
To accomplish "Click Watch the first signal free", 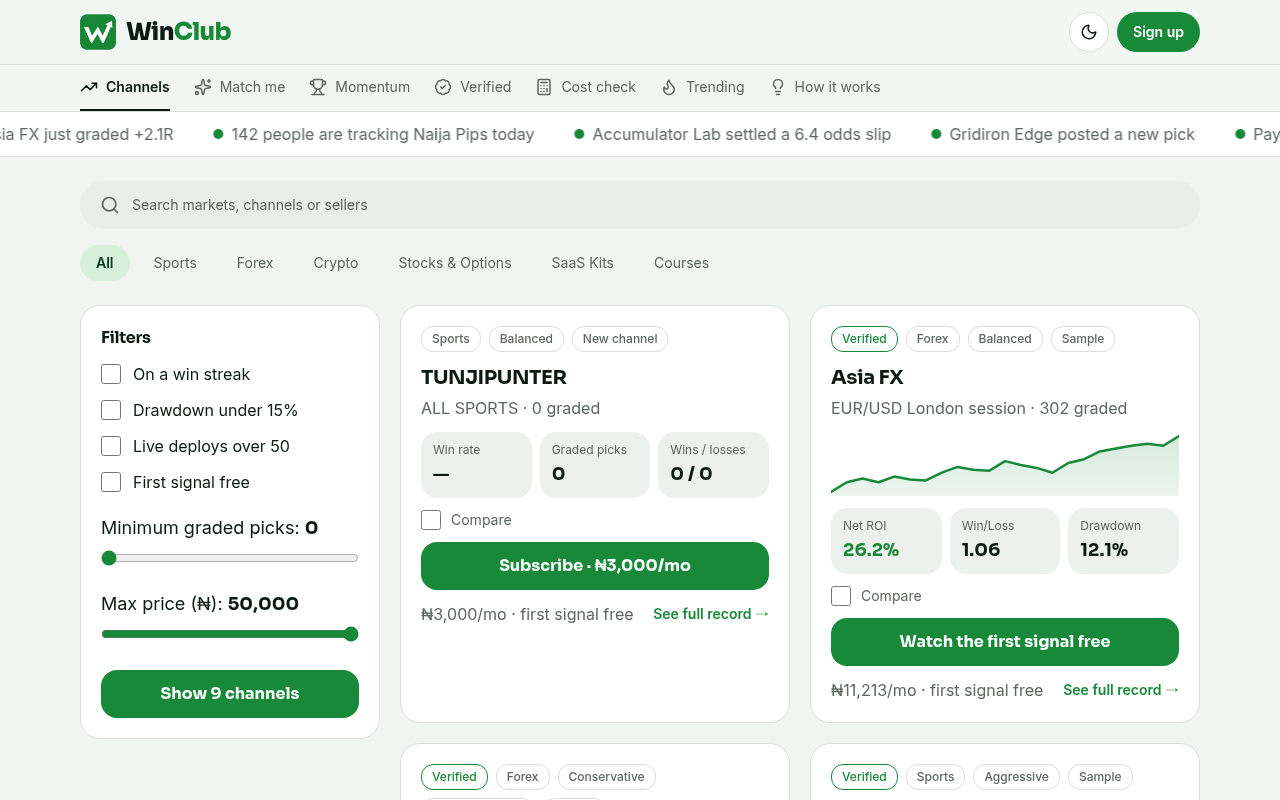I will [x=1005, y=642].
